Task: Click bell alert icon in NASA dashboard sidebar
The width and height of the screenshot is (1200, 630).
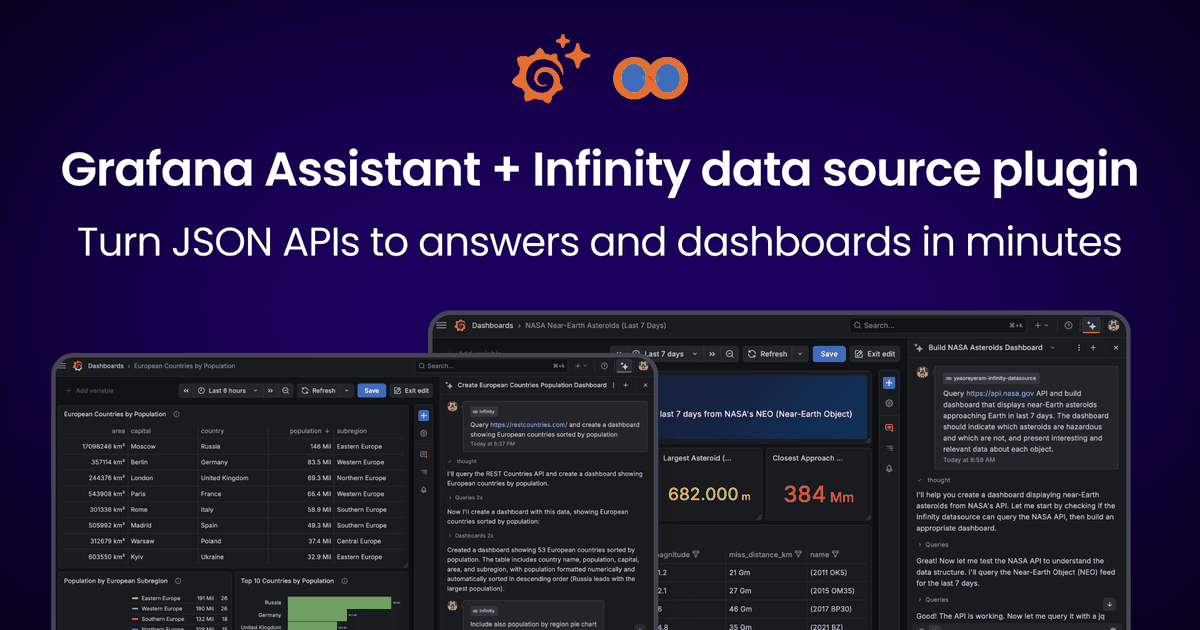Action: pyautogui.click(x=889, y=469)
